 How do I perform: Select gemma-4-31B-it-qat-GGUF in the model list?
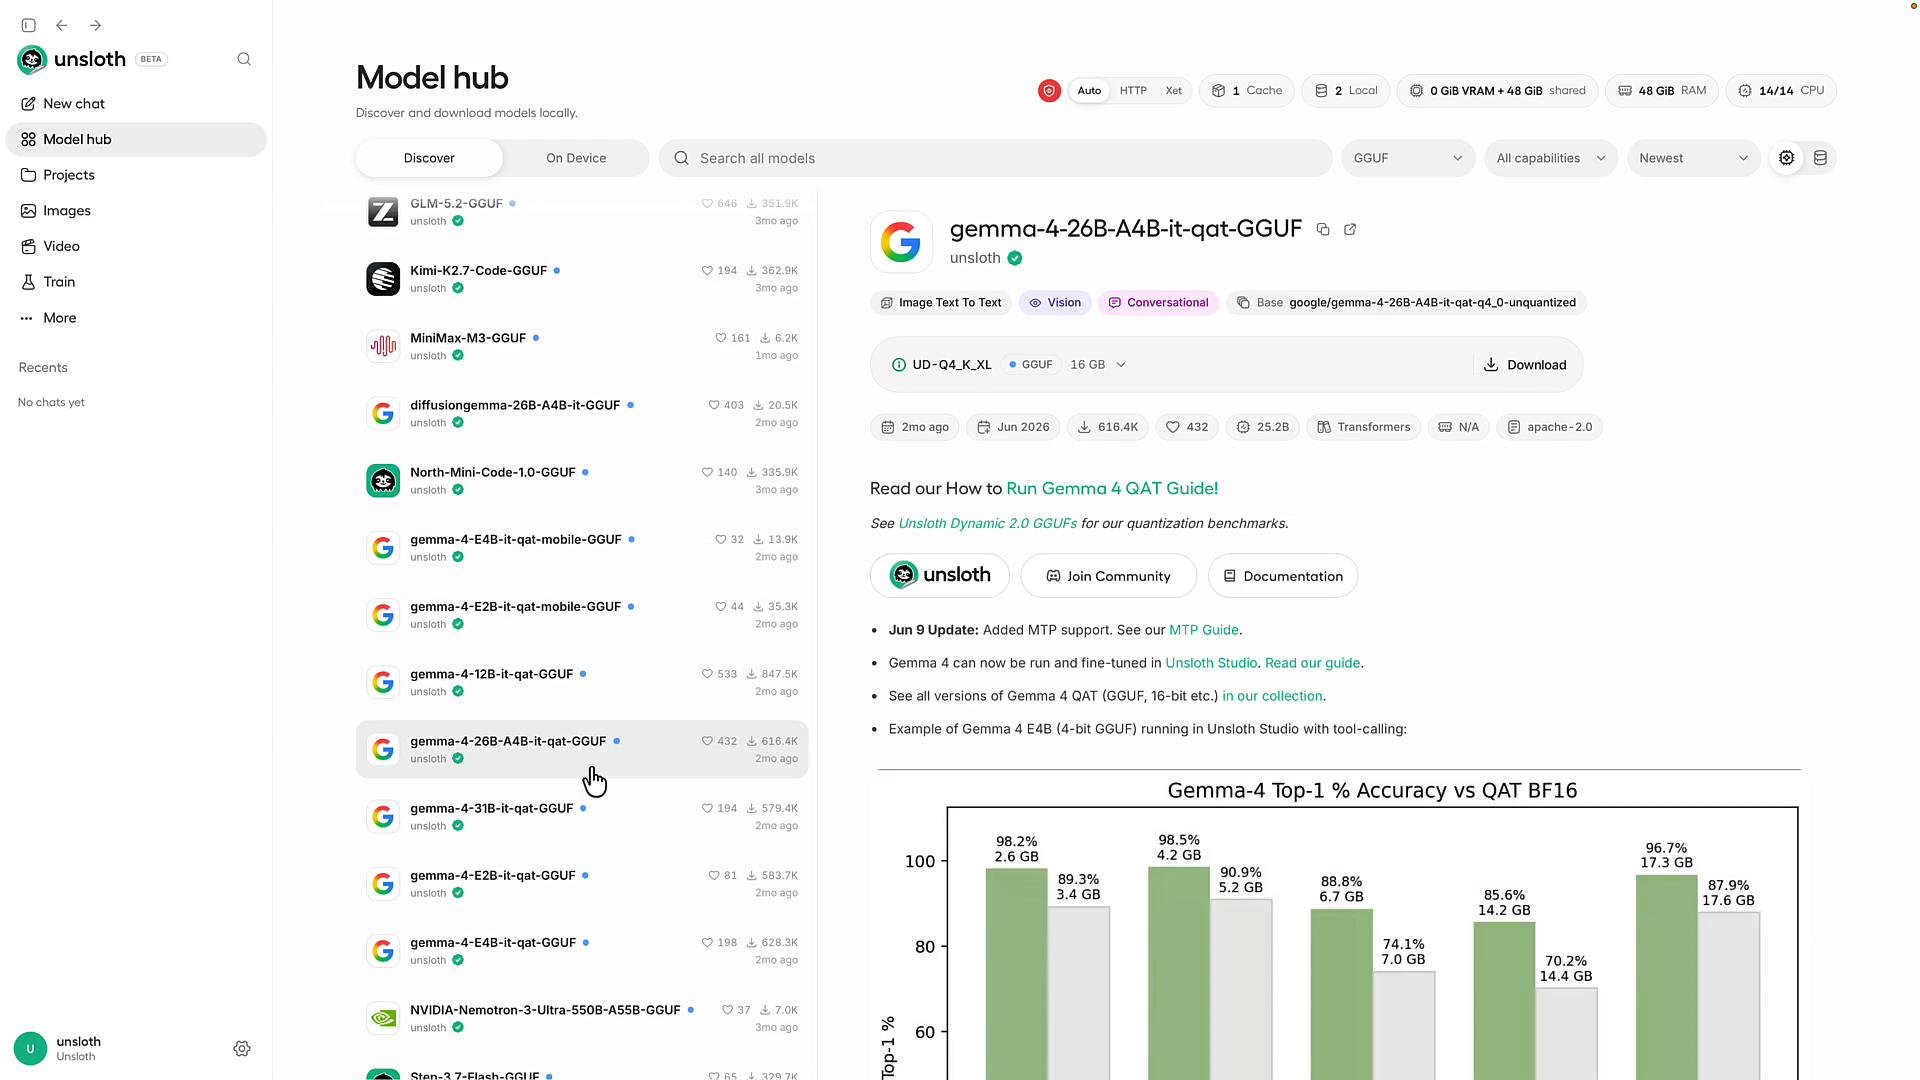(582, 817)
